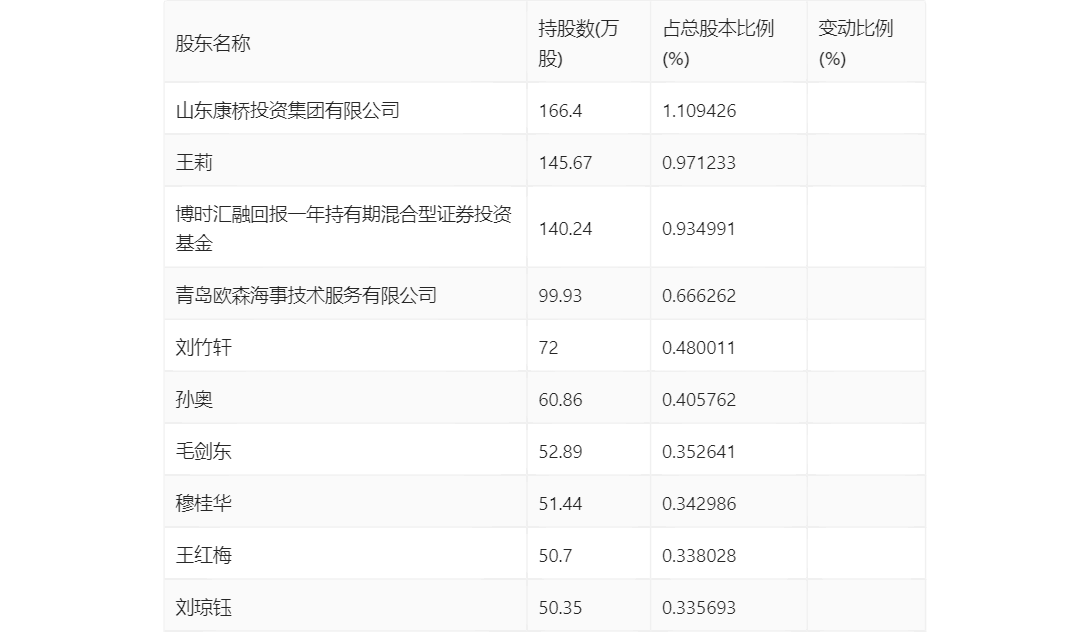Click 青岛欧森海事技术服务有限公司 row name
Screen dimensions: 1090x632
click(306, 295)
